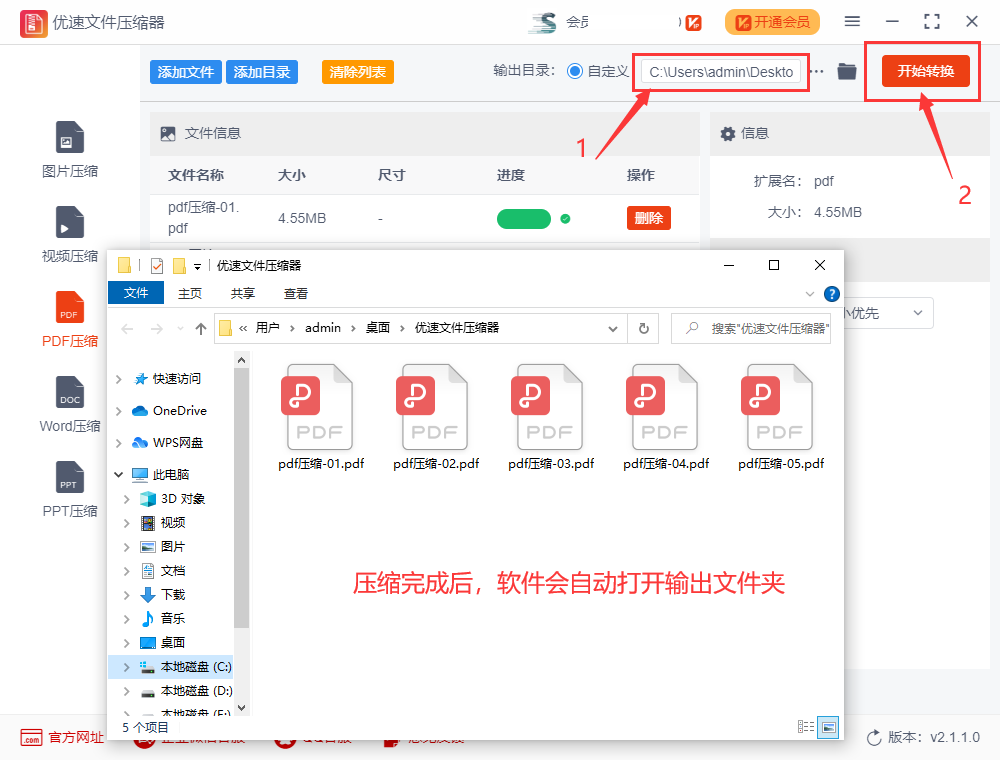Select 图片压缩 in the sidebar
1000x760 pixels.
pos(68,150)
